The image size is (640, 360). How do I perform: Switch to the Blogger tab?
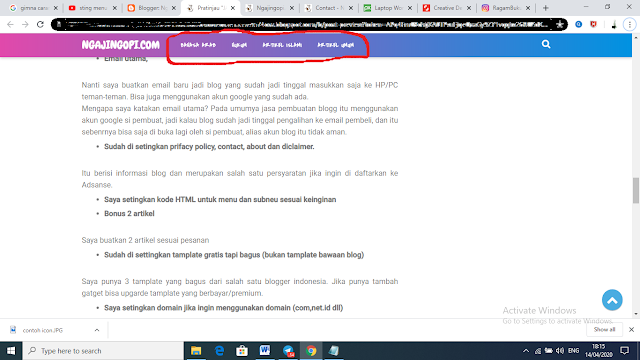click(151, 8)
